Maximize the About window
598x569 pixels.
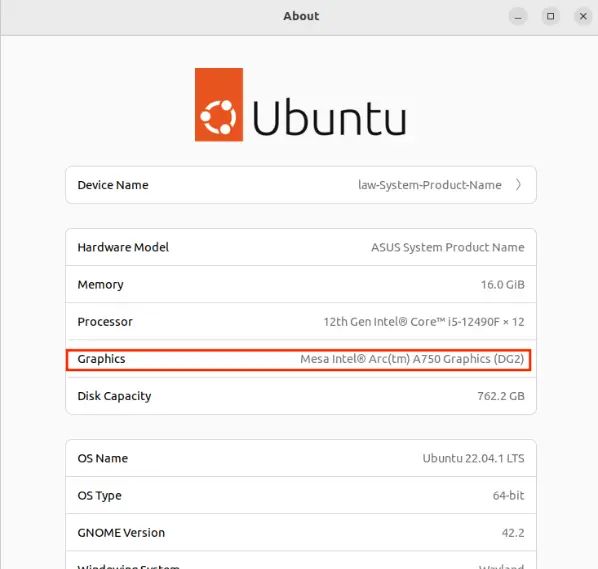[550, 16]
